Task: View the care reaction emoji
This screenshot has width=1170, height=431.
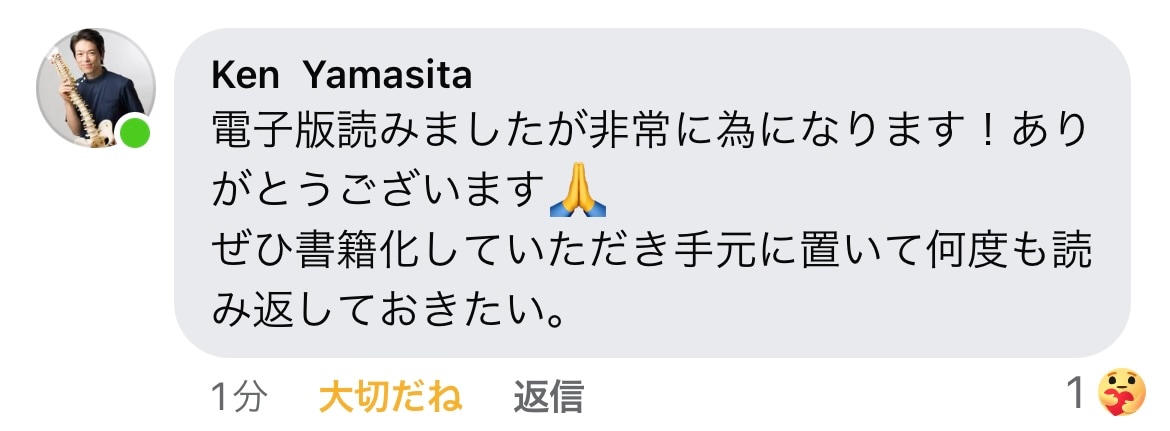Action: (x=1121, y=392)
